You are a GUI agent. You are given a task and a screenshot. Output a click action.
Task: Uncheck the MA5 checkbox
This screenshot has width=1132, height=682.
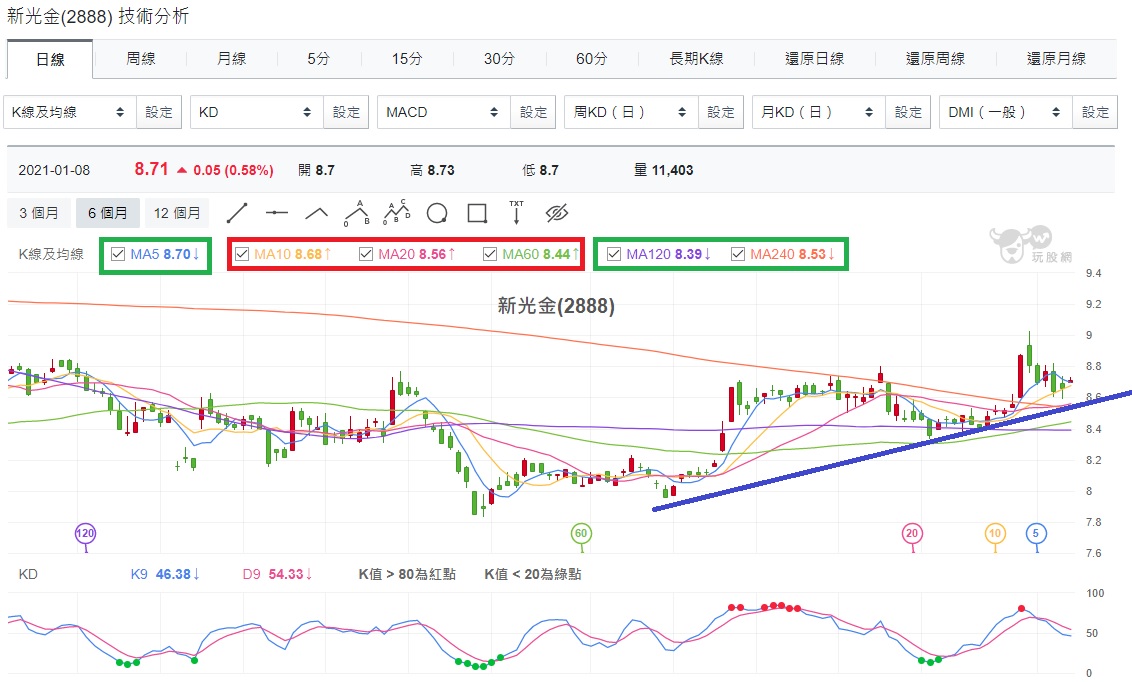[118, 254]
